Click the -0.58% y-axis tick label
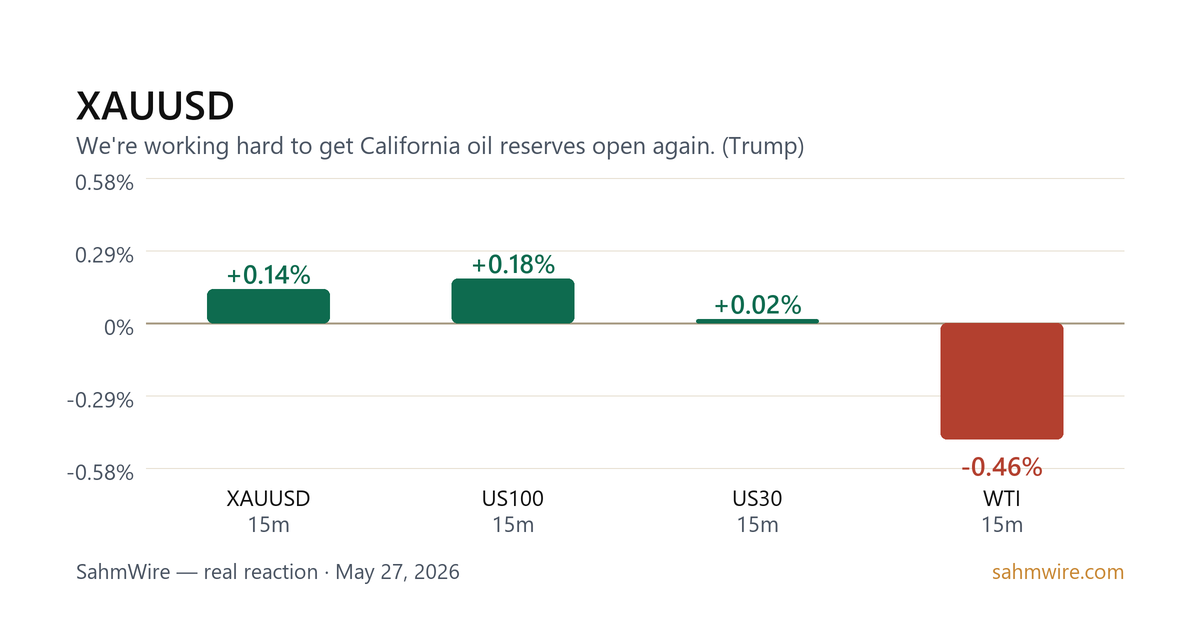The height and width of the screenshot is (630, 1200). [x=100, y=473]
